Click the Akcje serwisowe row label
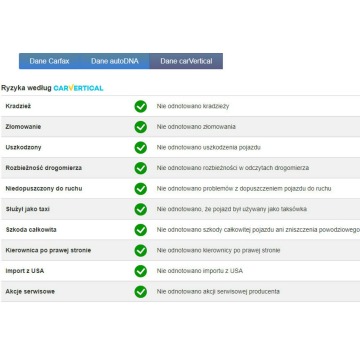 [x=30, y=292]
